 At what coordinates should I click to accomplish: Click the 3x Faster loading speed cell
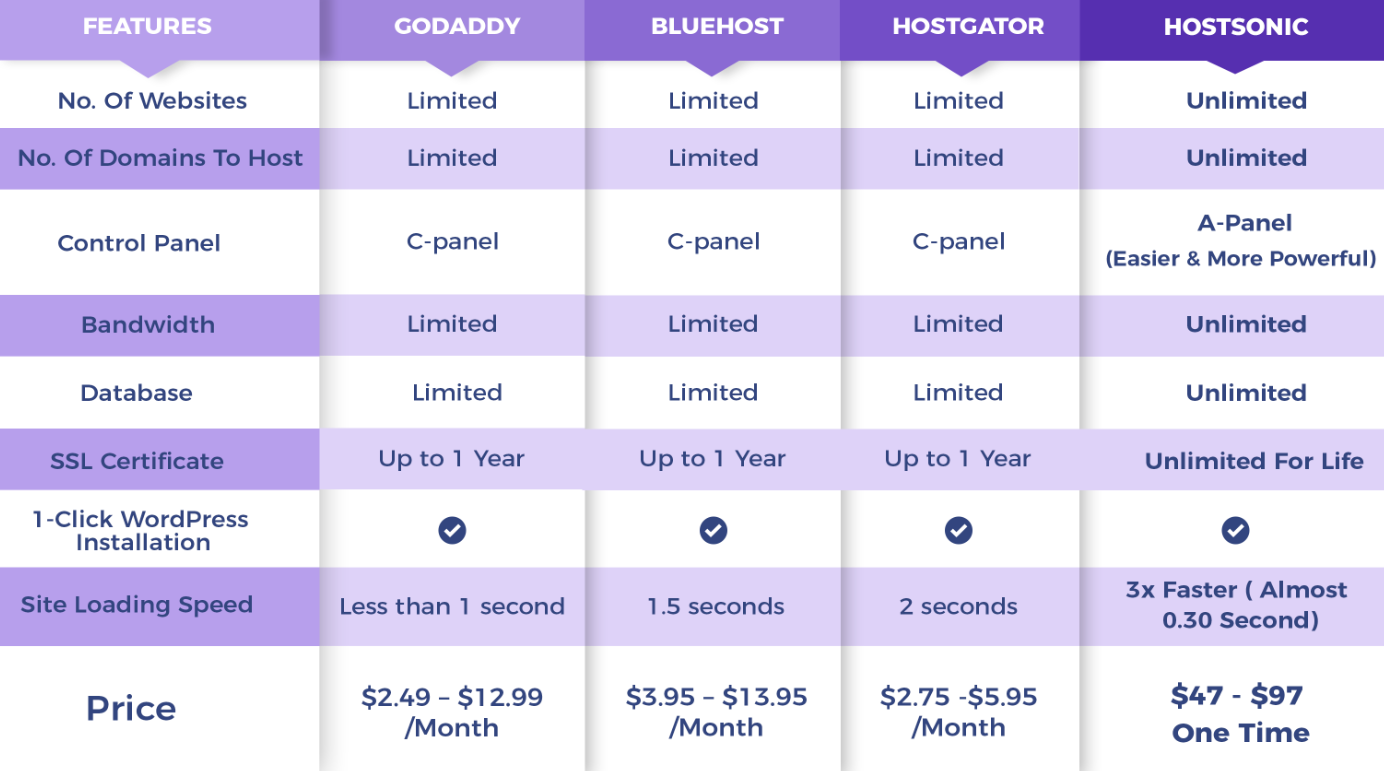[1237, 605]
